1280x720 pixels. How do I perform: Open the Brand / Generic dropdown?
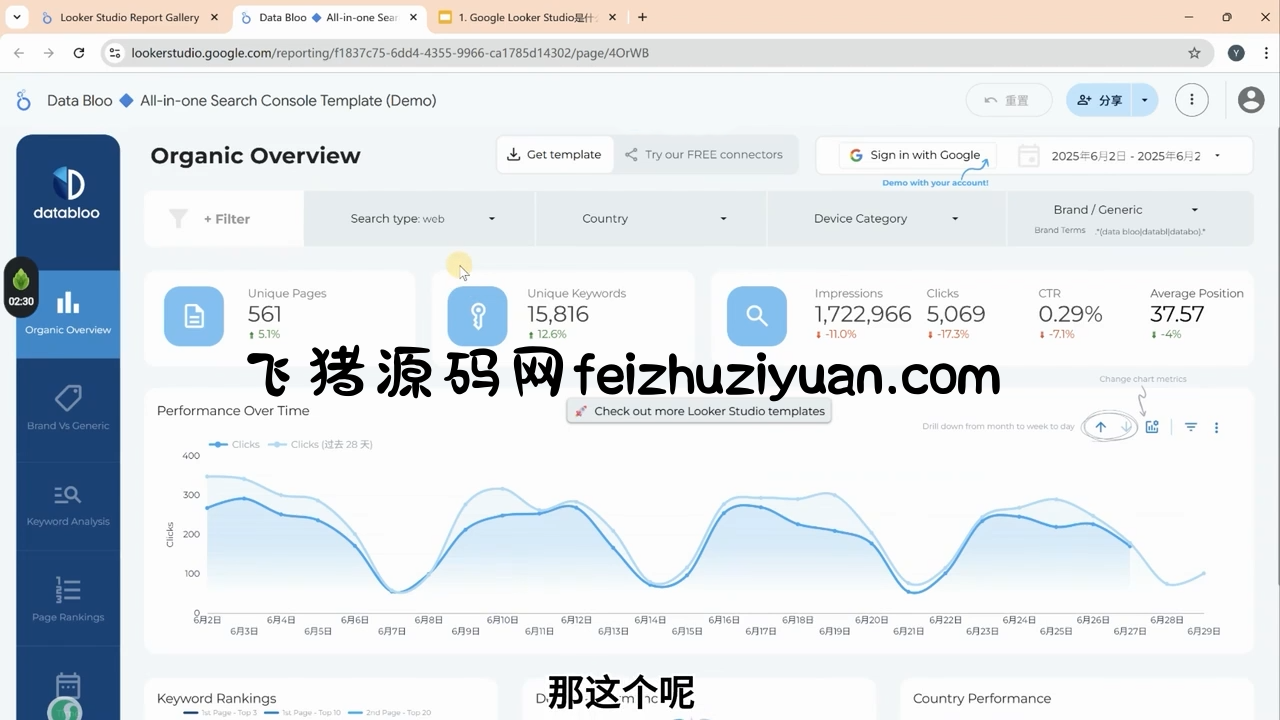pyautogui.click(x=1129, y=210)
